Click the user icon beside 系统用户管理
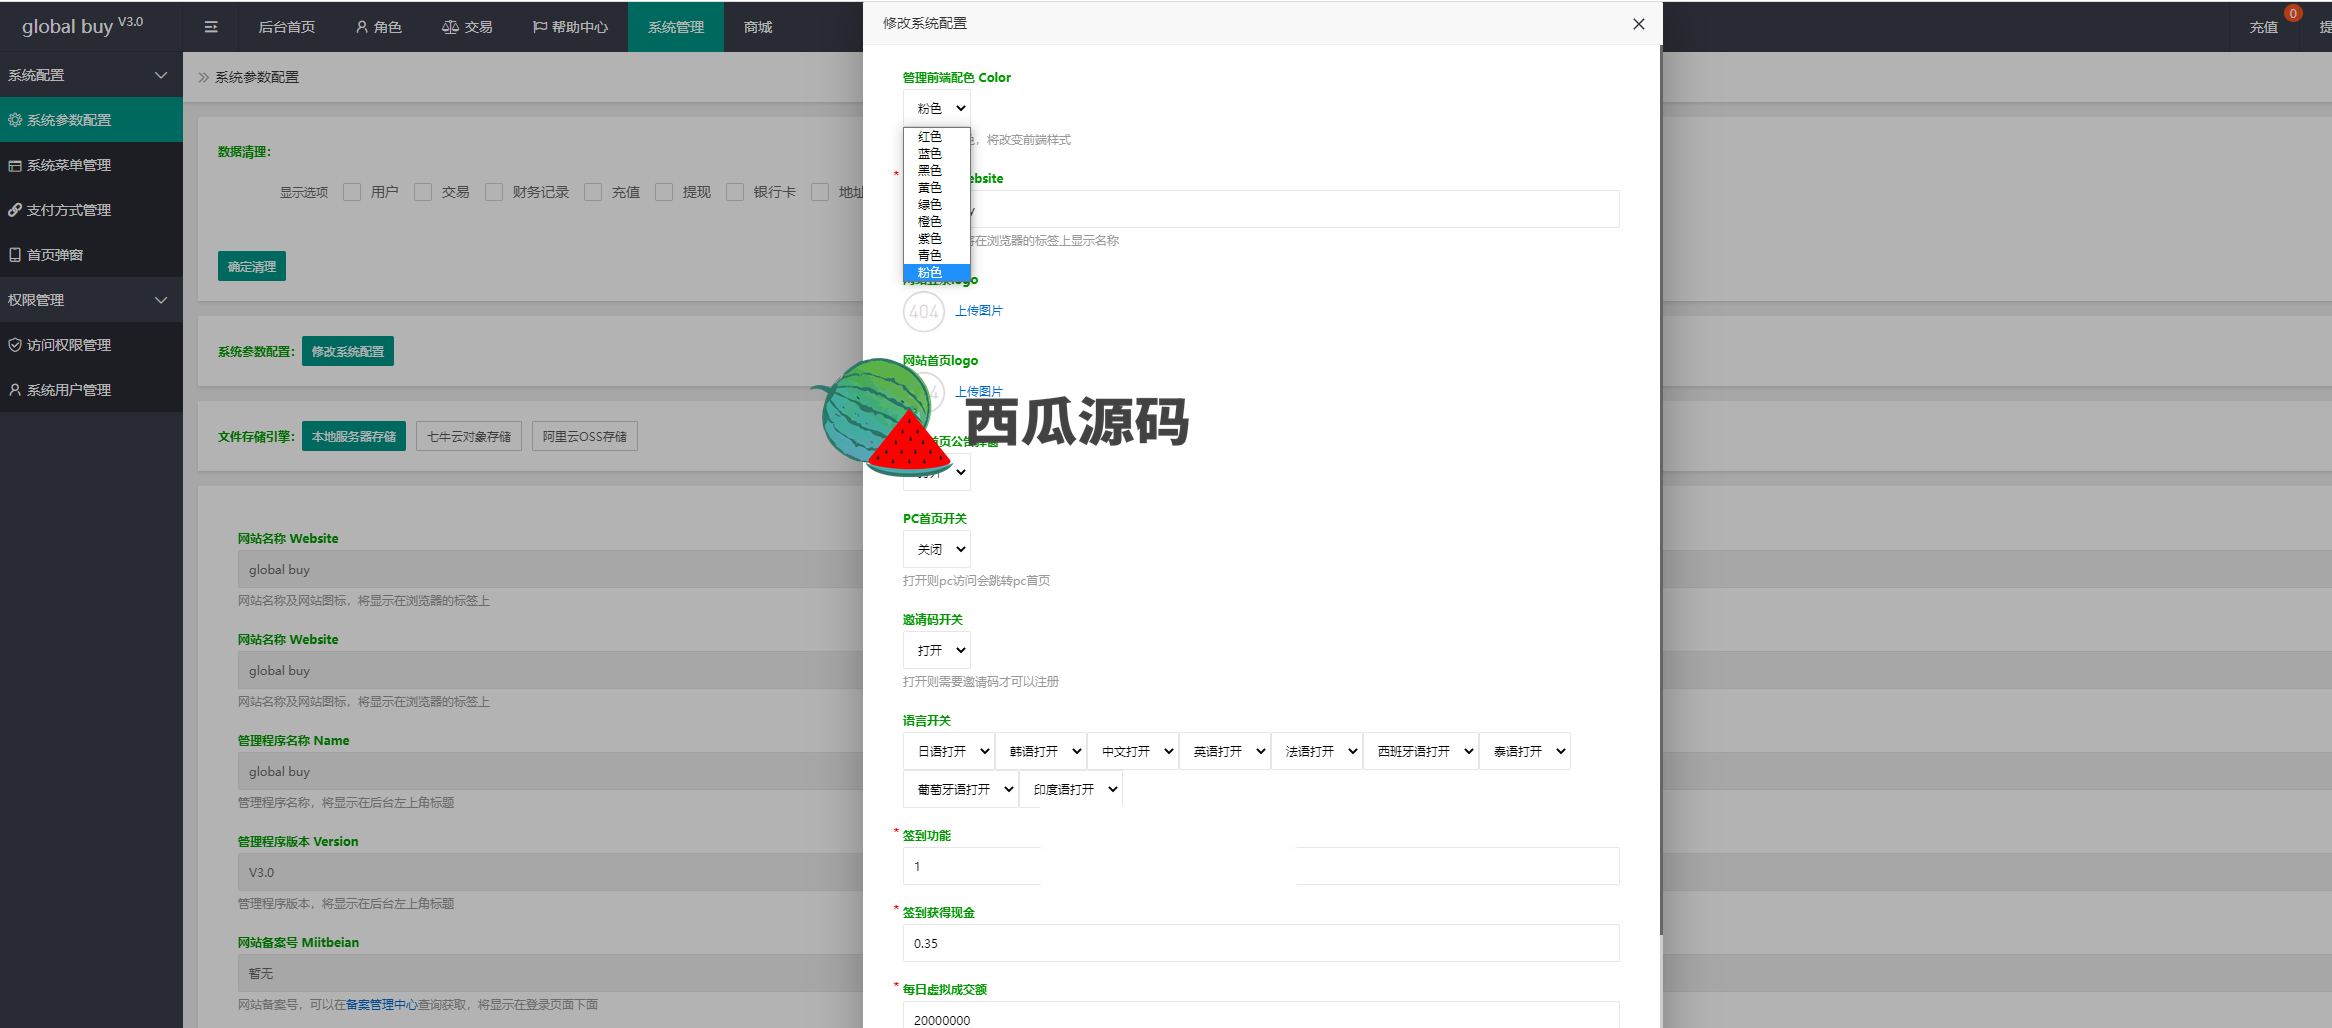The height and width of the screenshot is (1028, 2332). [x=15, y=390]
